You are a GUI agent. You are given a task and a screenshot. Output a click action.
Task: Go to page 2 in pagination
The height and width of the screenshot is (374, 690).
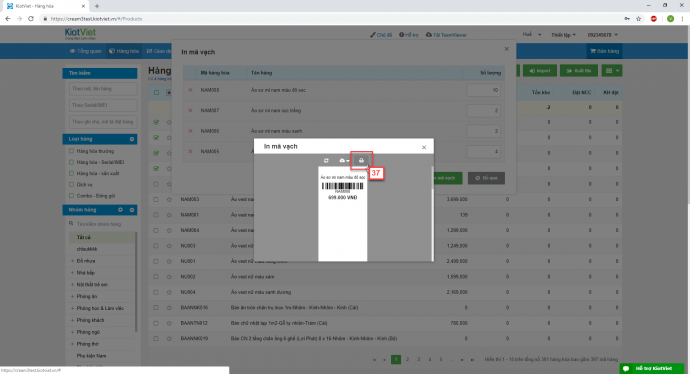[407, 359]
